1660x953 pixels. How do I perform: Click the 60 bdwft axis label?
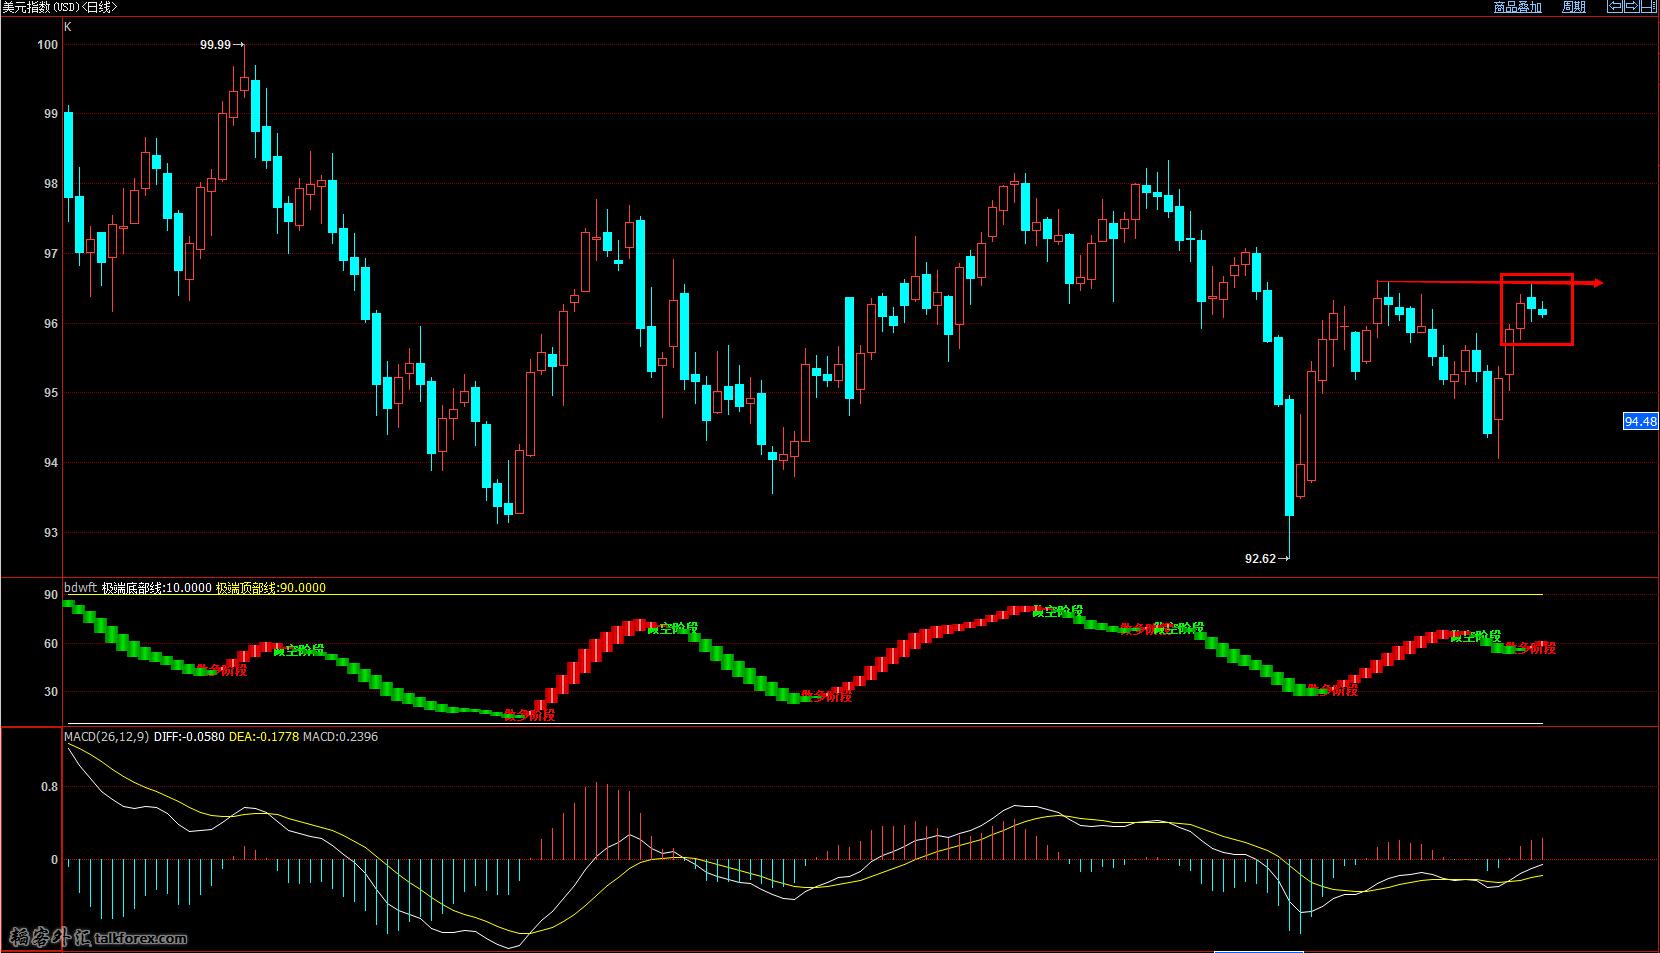pos(51,644)
